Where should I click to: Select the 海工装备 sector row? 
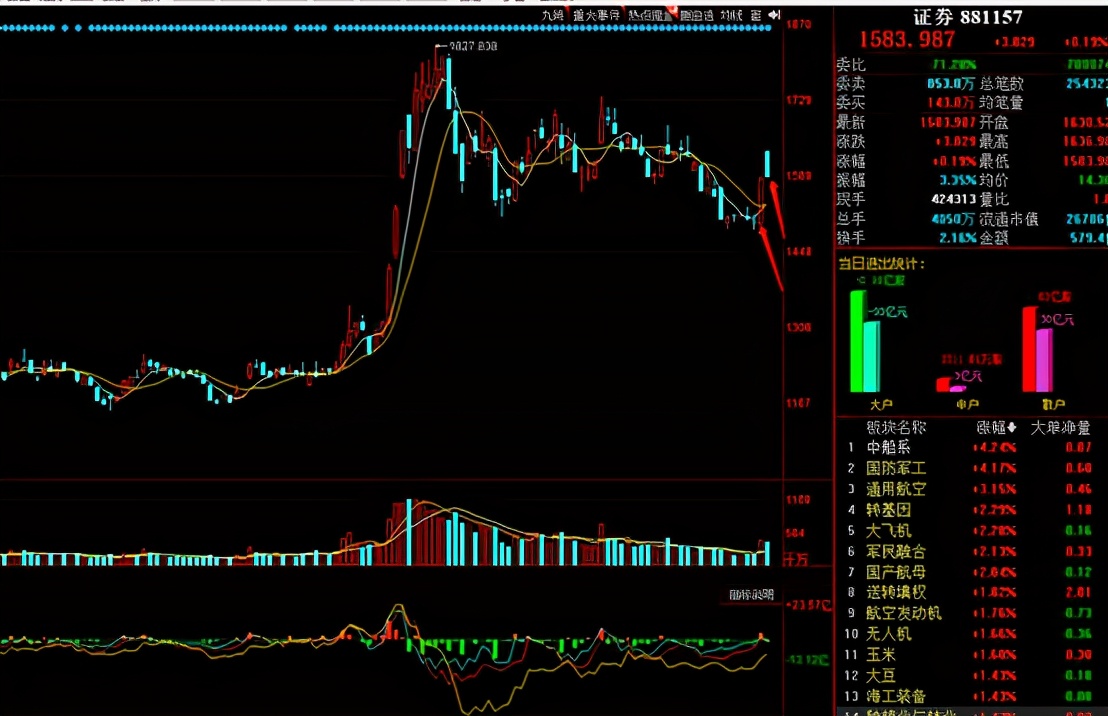point(971,696)
